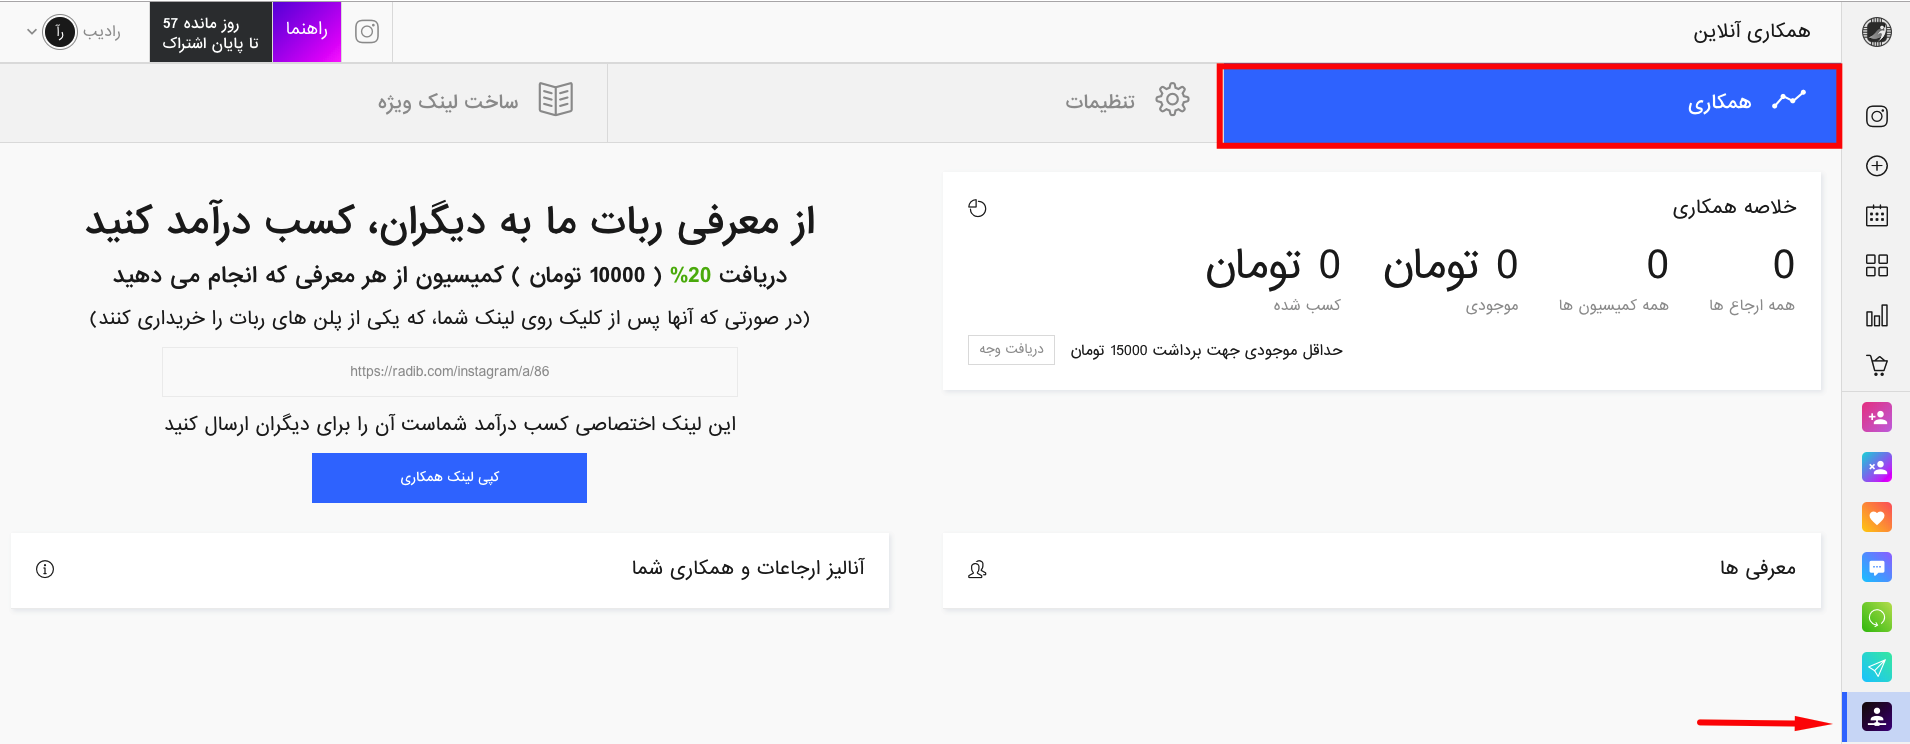
Task: Click the خلاصه همکاری heading
Action: click(1735, 207)
